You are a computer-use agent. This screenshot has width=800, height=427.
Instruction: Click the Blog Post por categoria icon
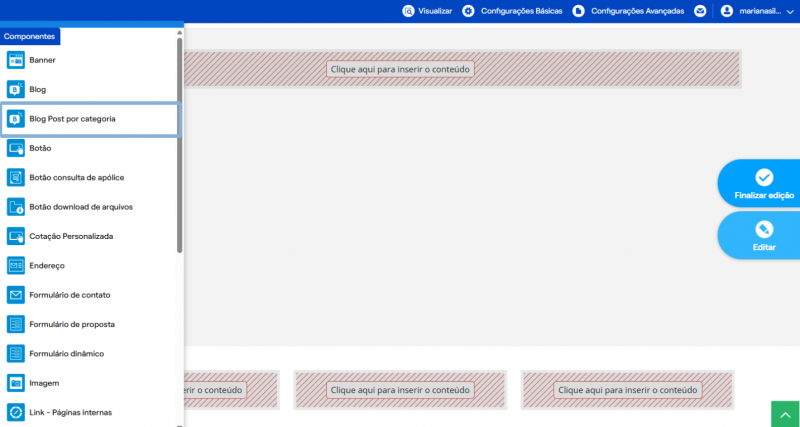click(15, 119)
